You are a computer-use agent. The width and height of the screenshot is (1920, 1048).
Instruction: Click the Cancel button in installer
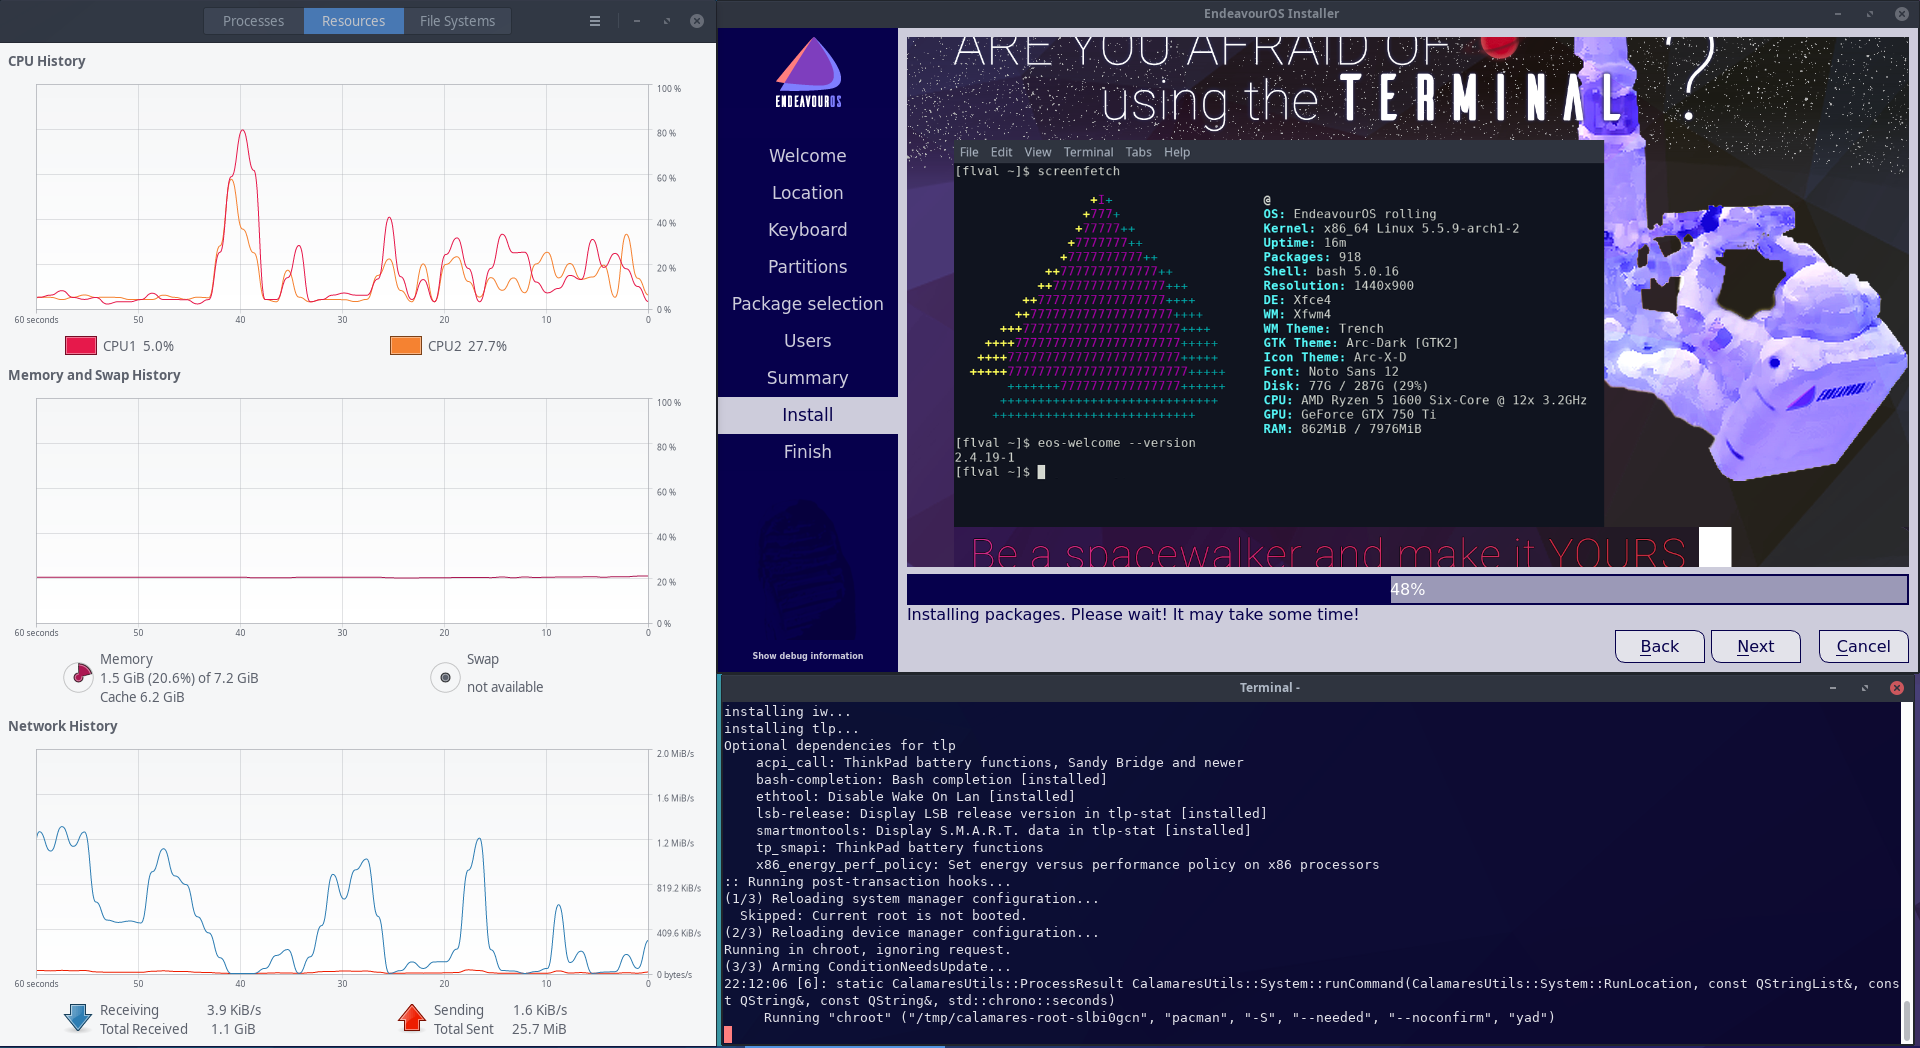coord(1864,646)
